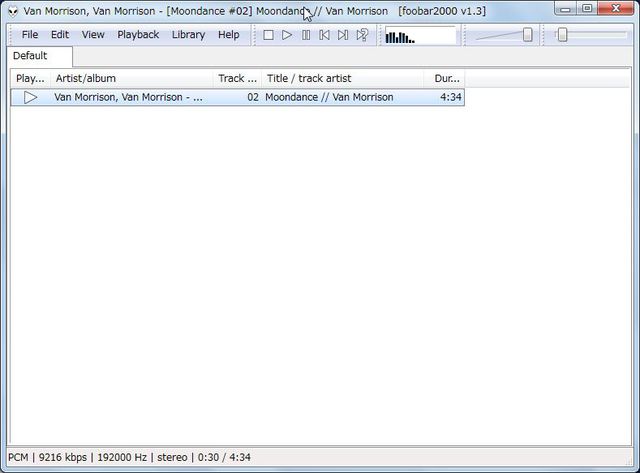Open the Help menu
640x473 pixels.
(x=229, y=34)
